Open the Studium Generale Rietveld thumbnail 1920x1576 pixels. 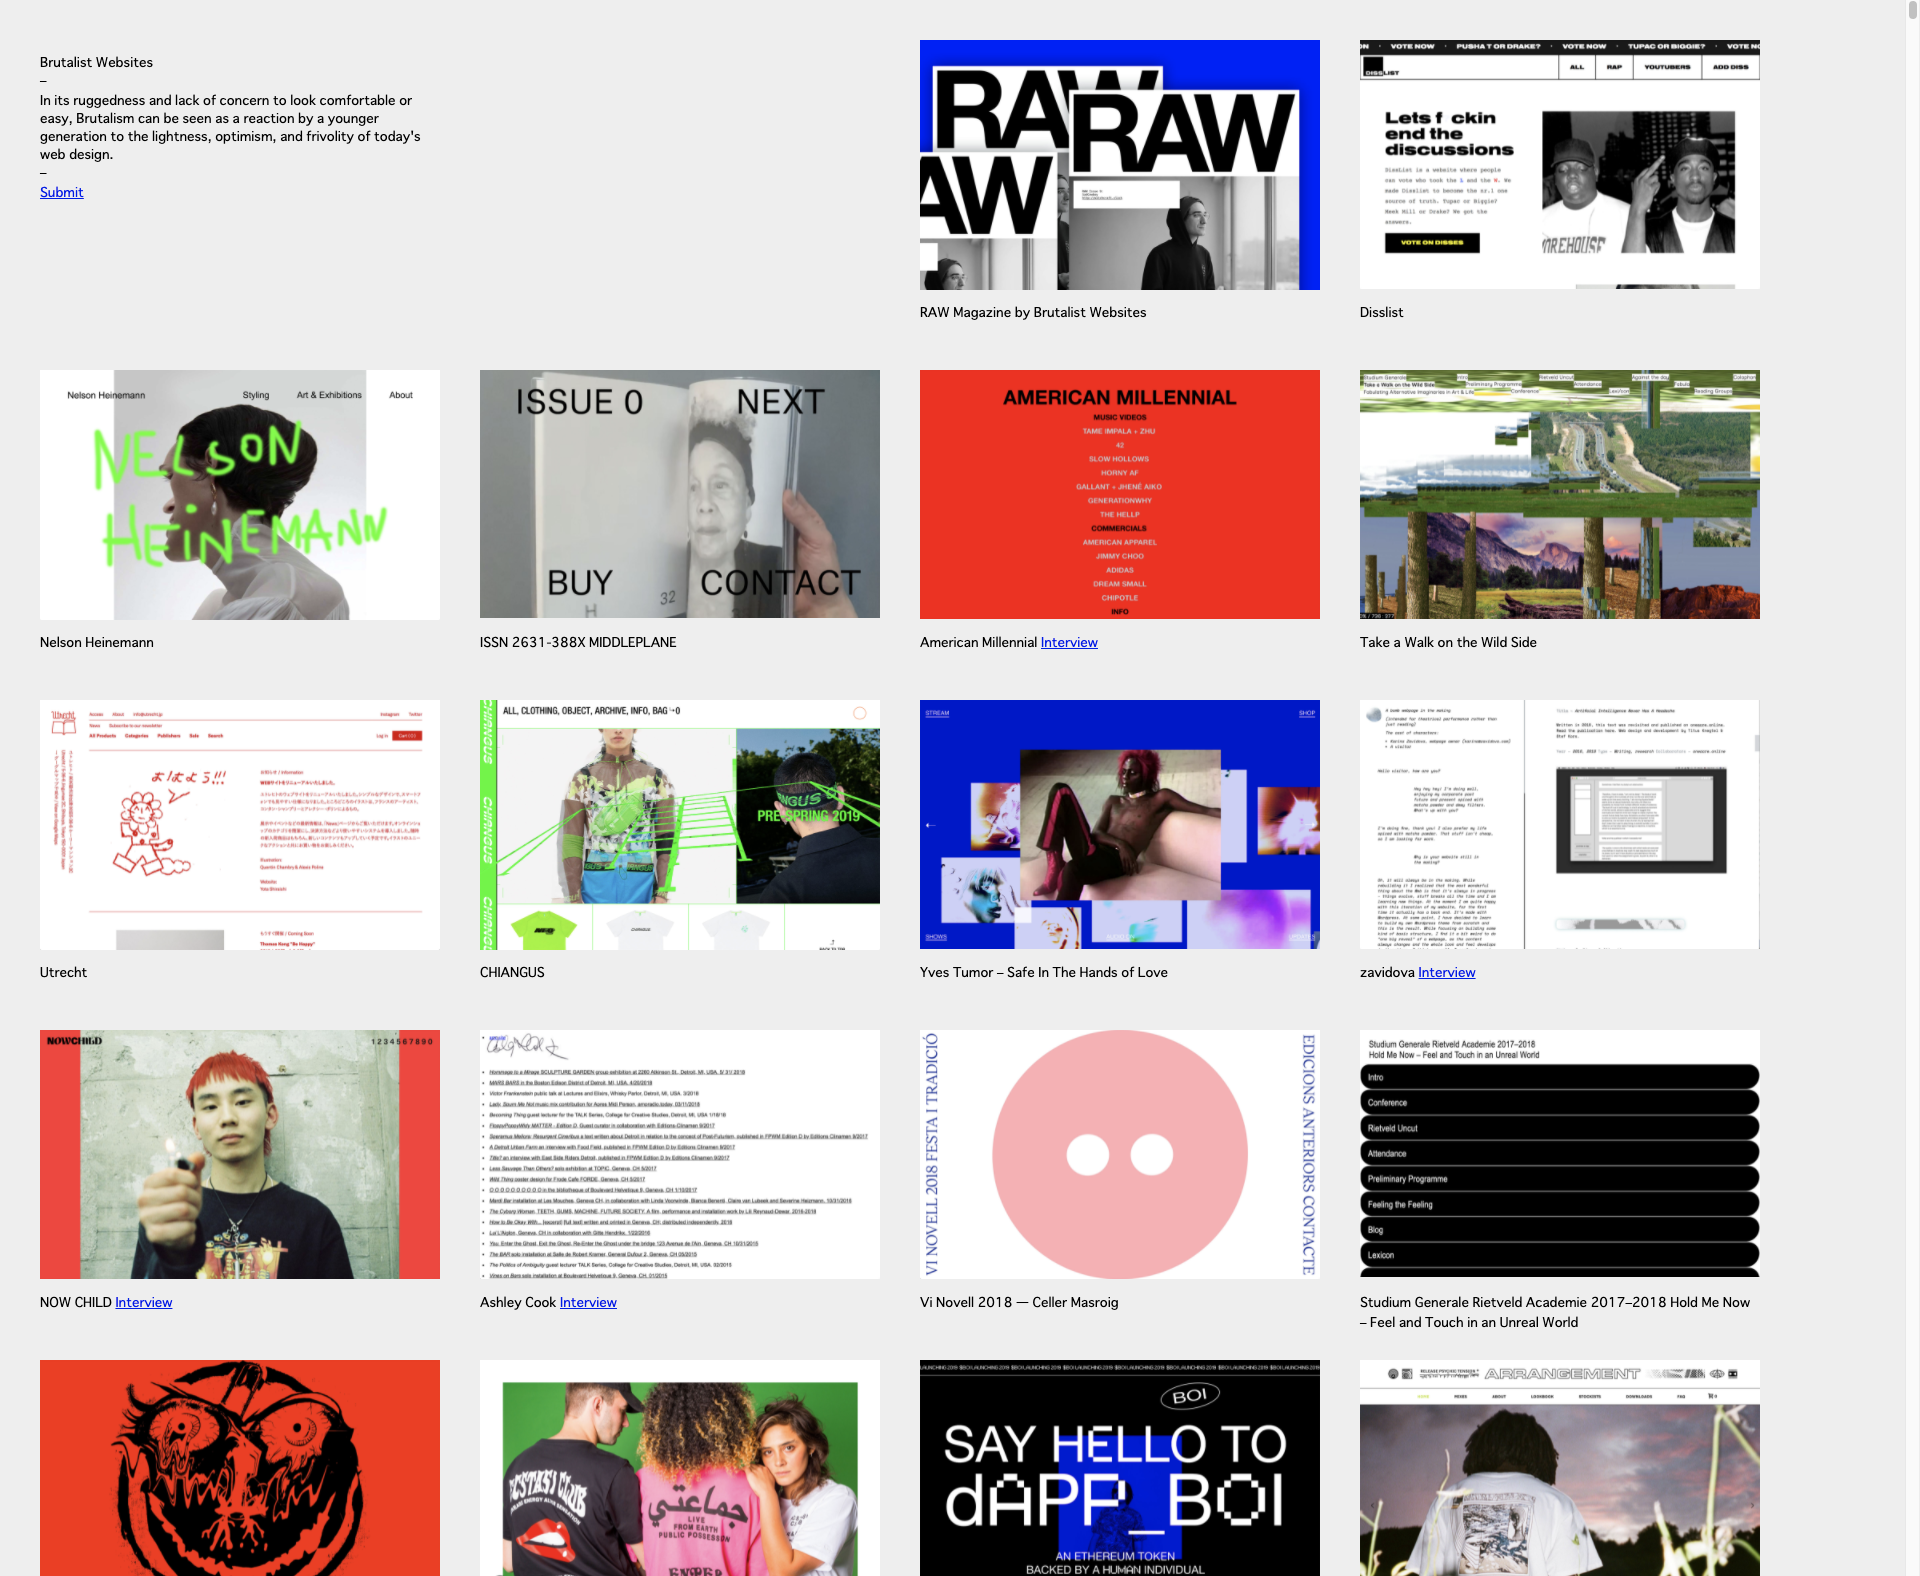coord(1559,1155)
